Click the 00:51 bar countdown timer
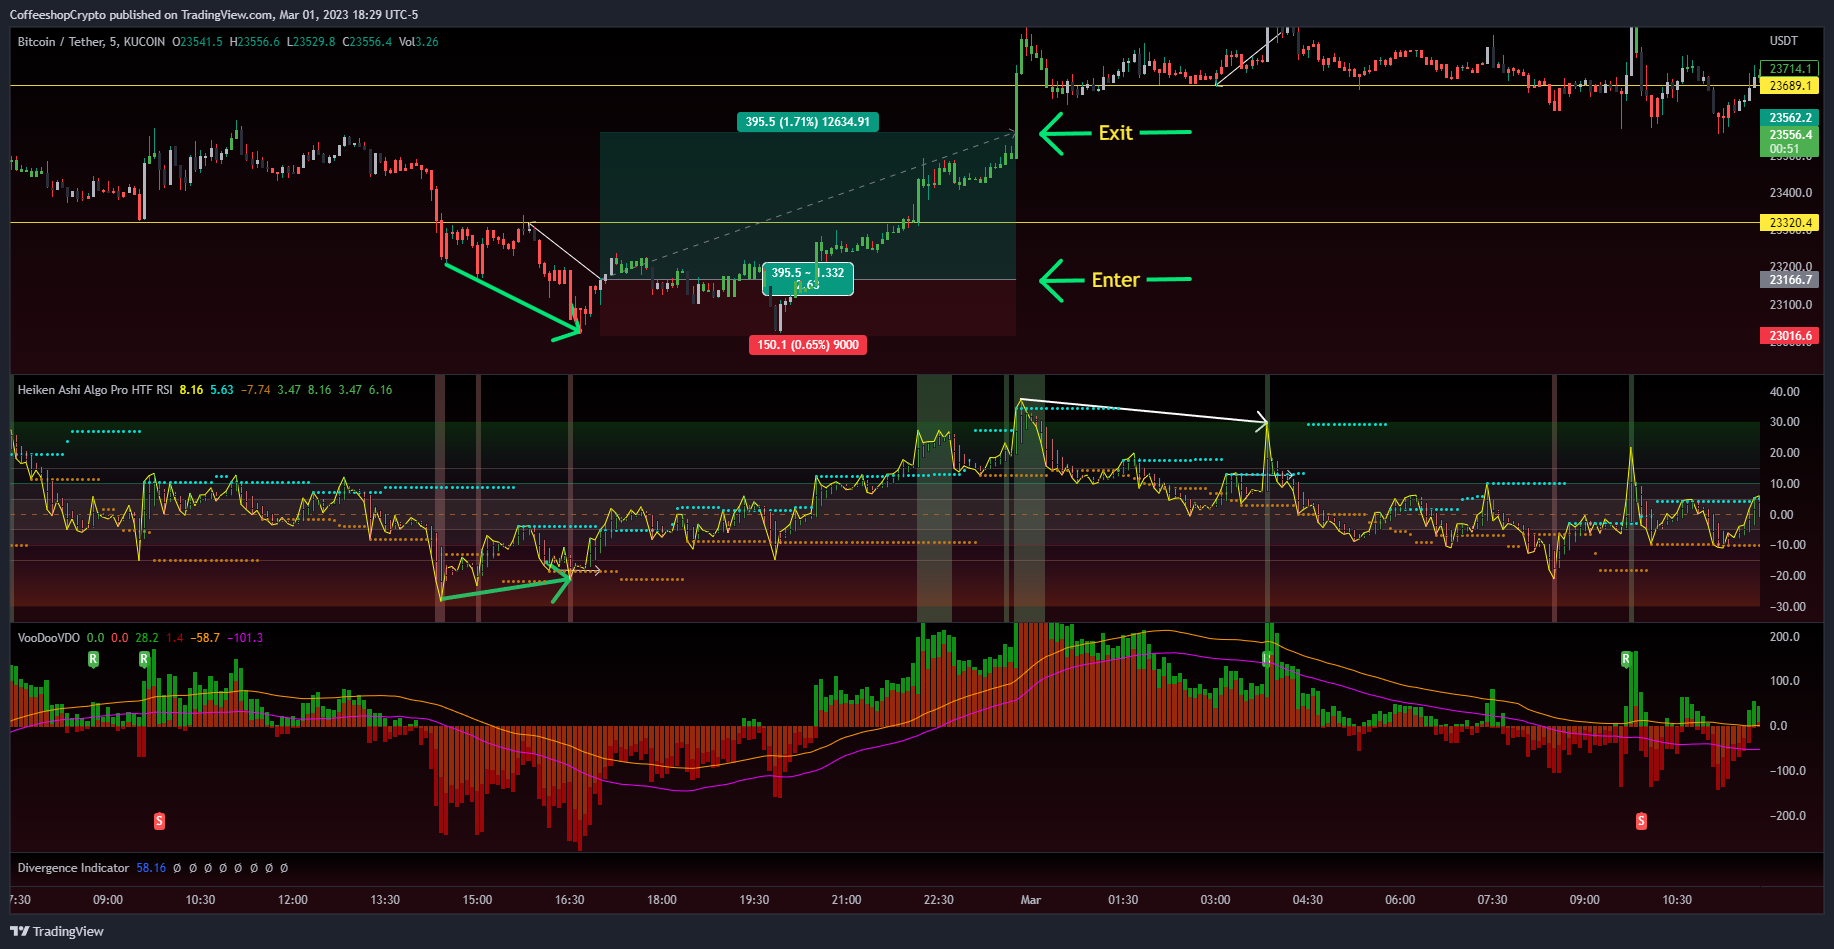 click(1784, 149)
